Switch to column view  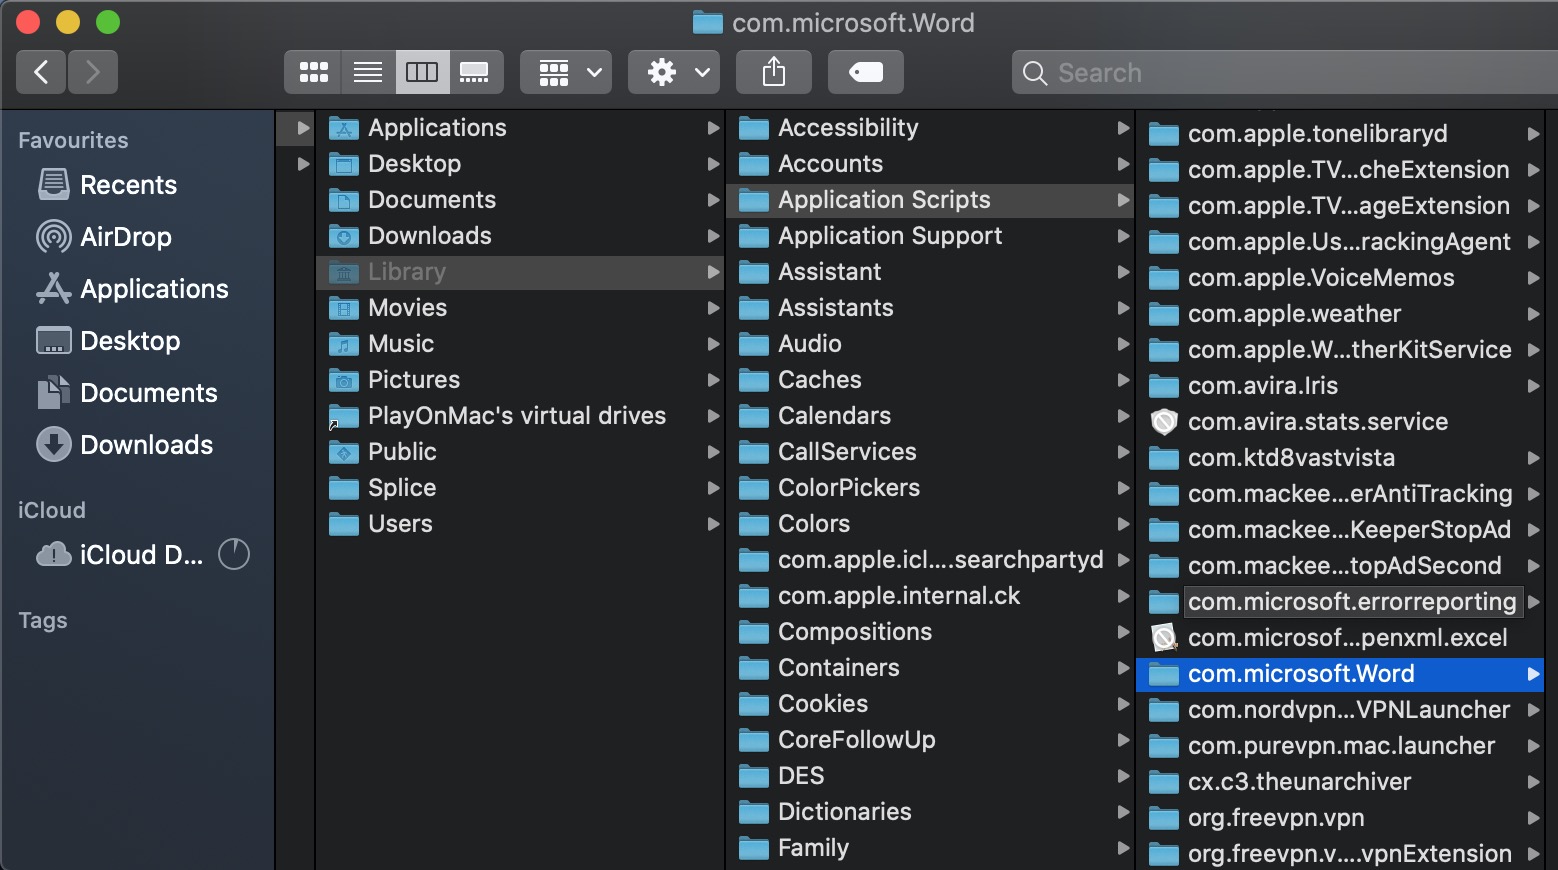[422, 72]
